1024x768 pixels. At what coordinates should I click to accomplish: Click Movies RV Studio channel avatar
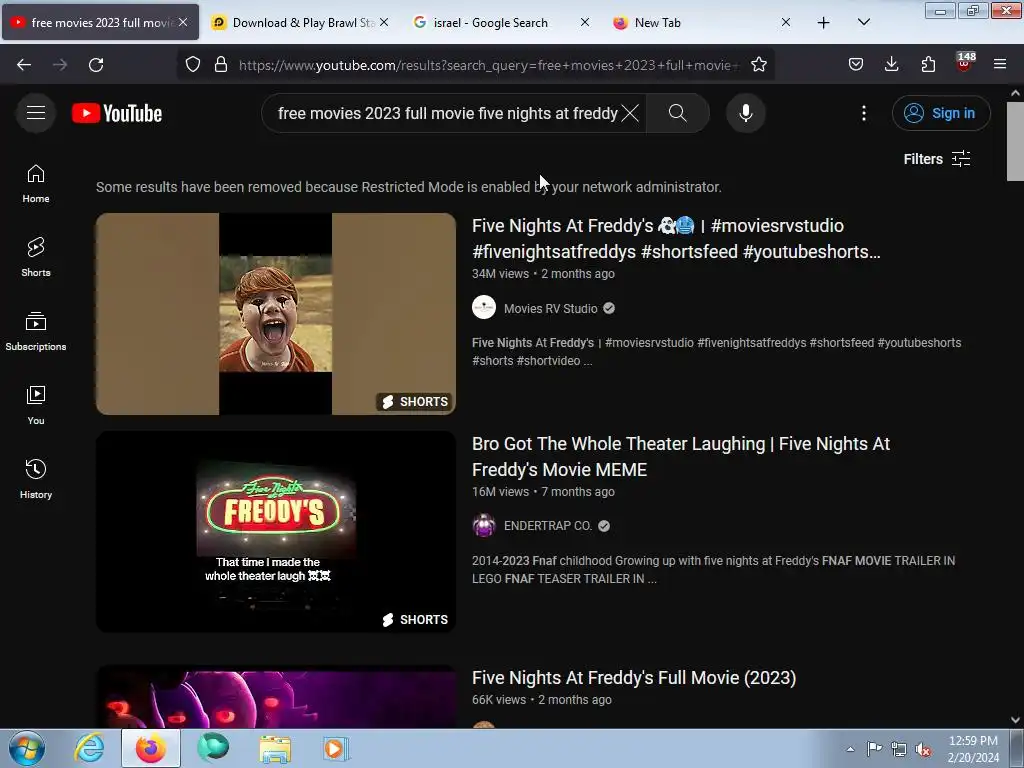tap(484, 308)
